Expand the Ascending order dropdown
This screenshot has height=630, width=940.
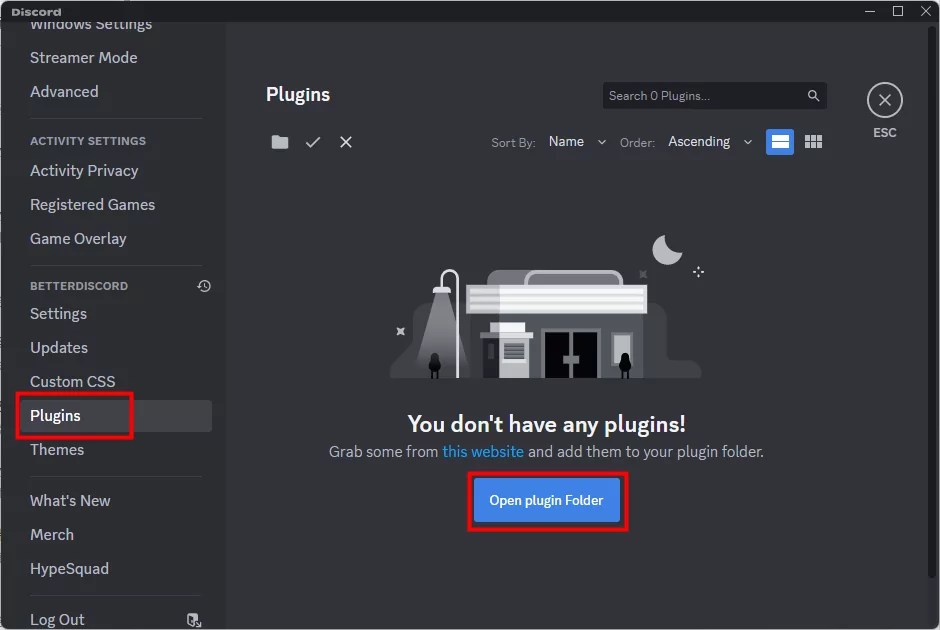click(x=710, y=141)
